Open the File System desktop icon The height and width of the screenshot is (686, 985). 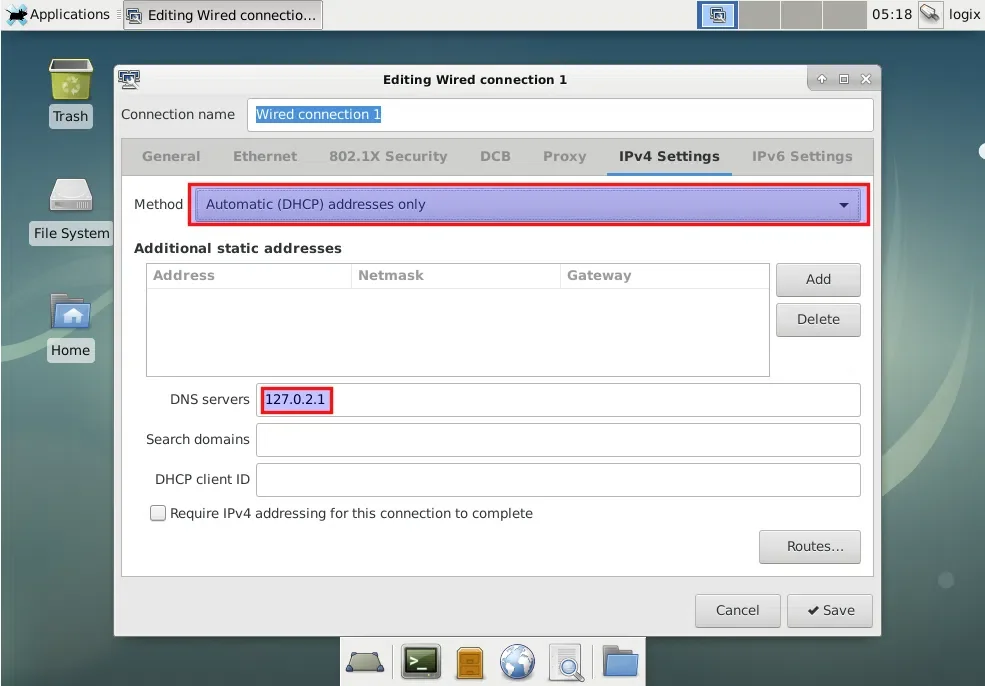(71, 212)
